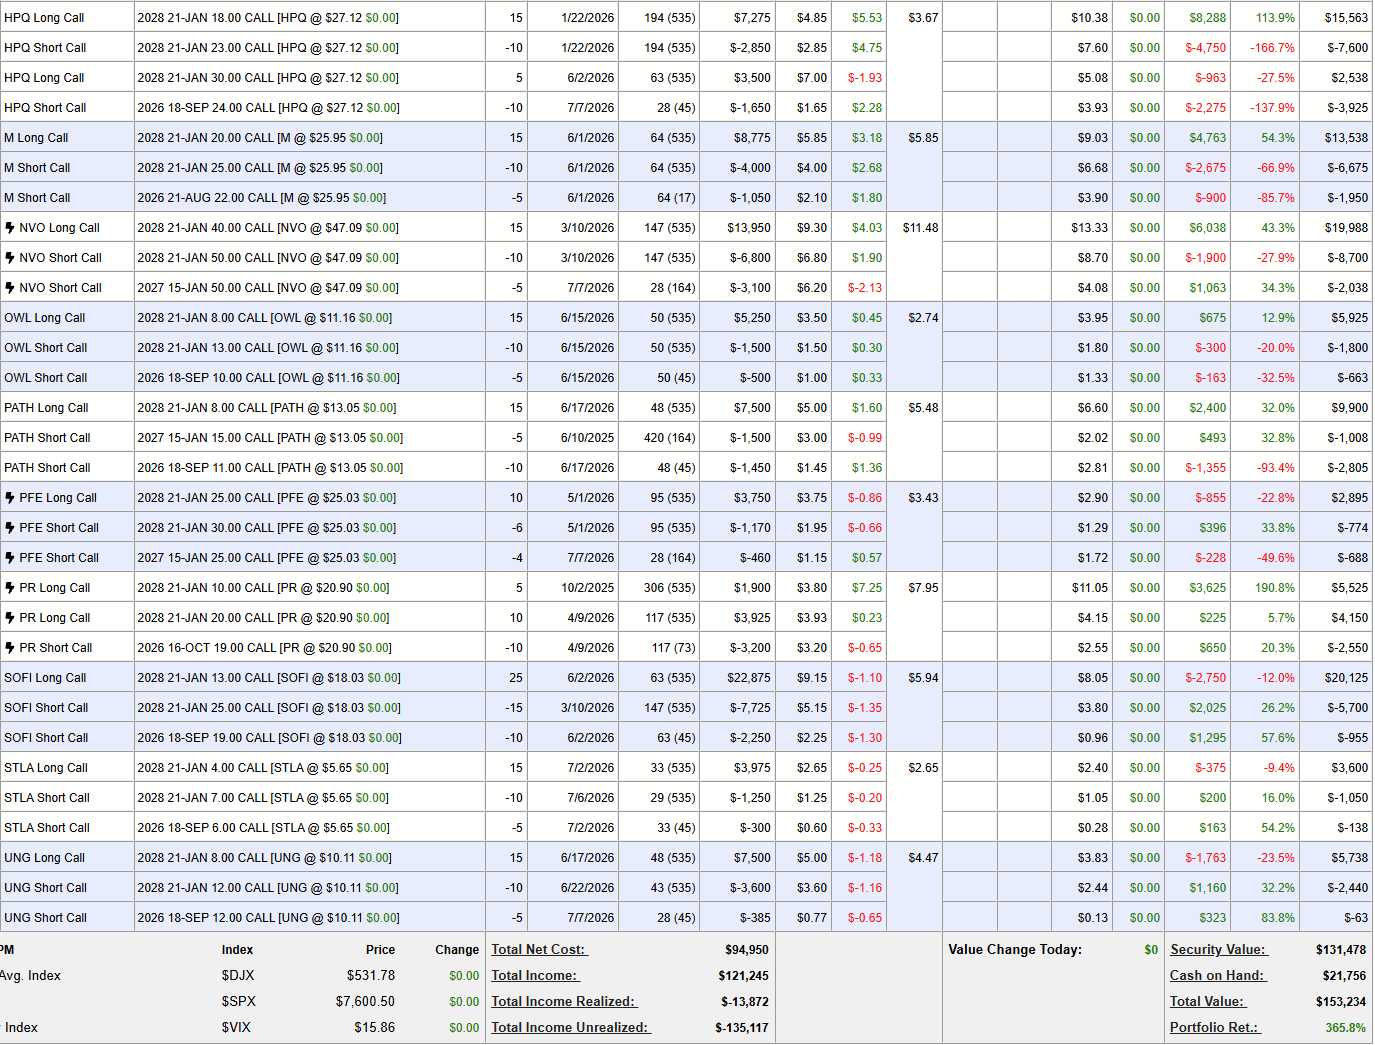Click the $11.48 value in the NVO group
Screen dimensions: 1375x1045
coord(920,228)
